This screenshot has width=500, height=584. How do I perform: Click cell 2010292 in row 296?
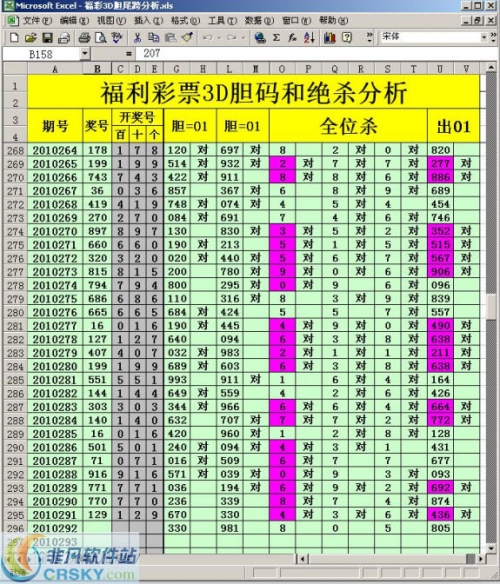(55, 529)
